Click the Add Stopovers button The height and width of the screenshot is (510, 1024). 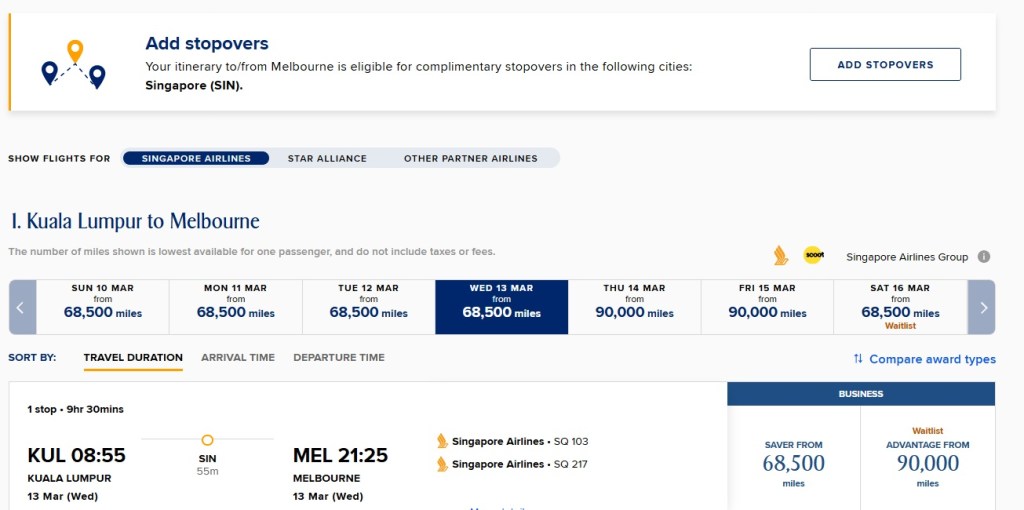(885, 64)
